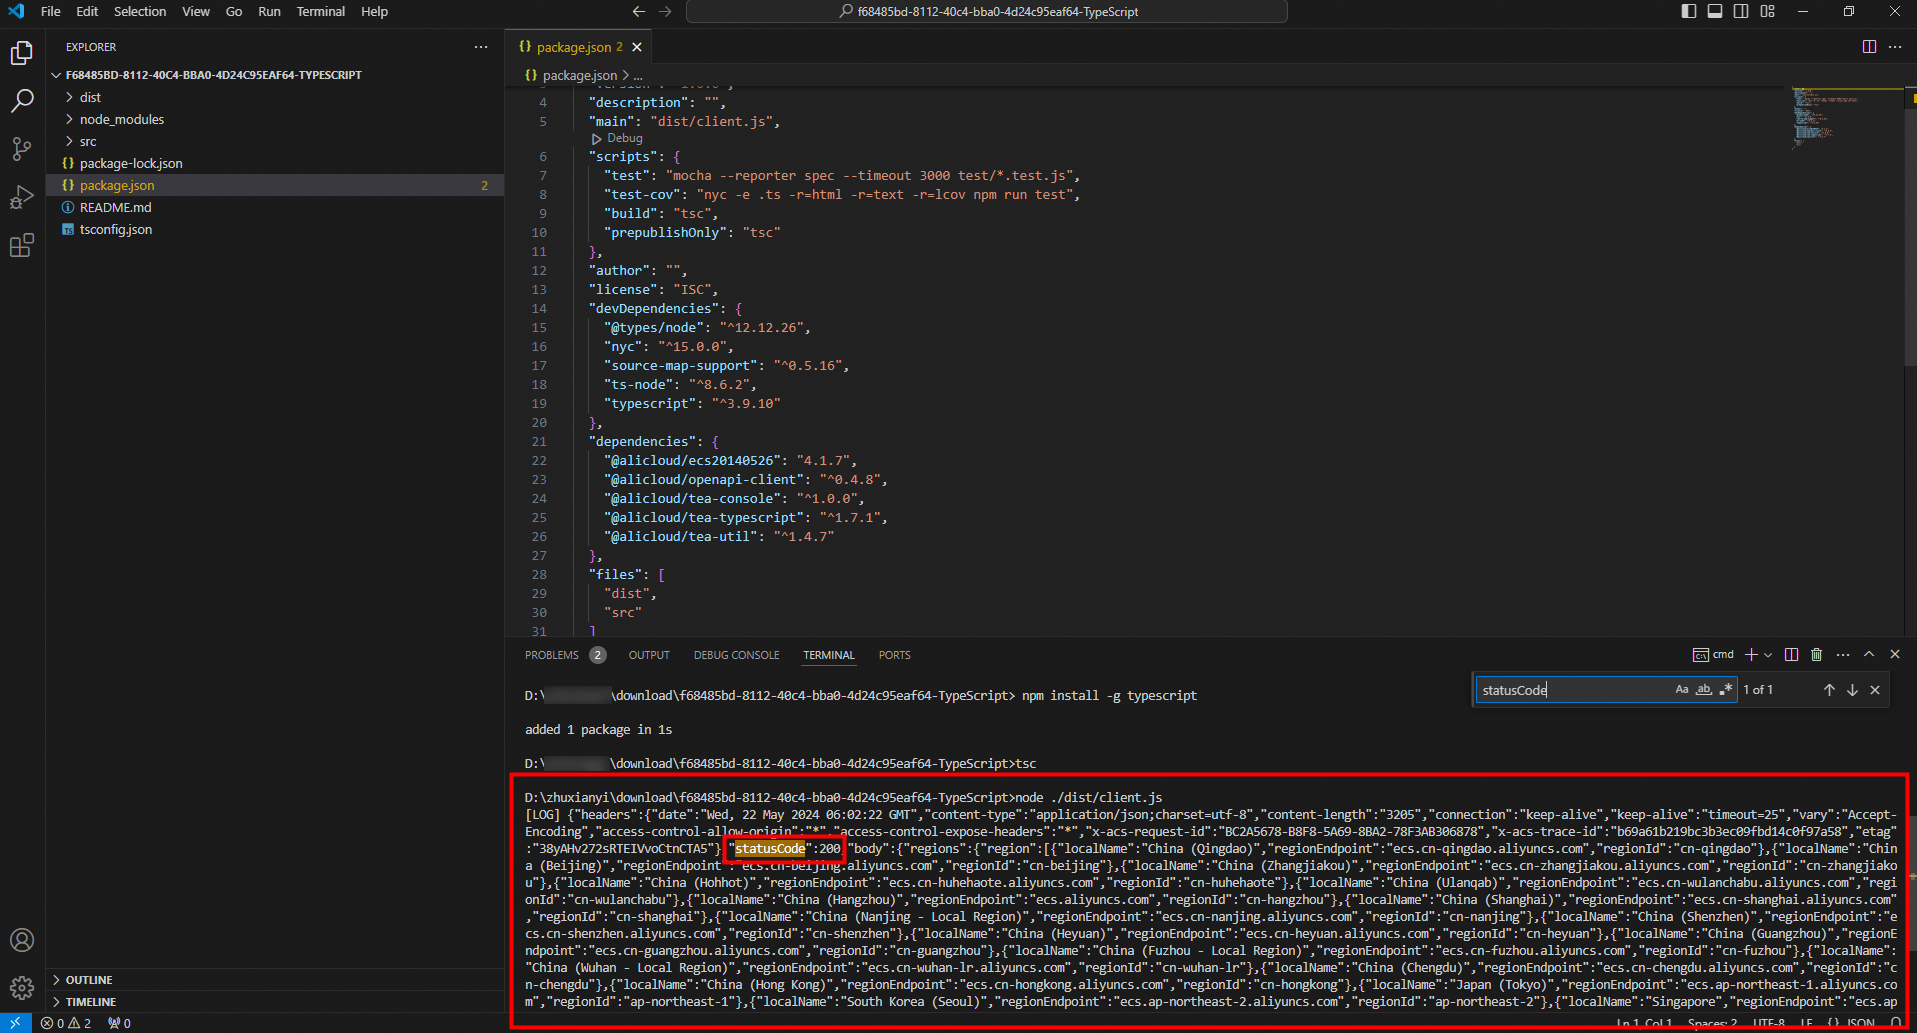
Task: Open the Source Control view
Action: (x=22, y=149)
